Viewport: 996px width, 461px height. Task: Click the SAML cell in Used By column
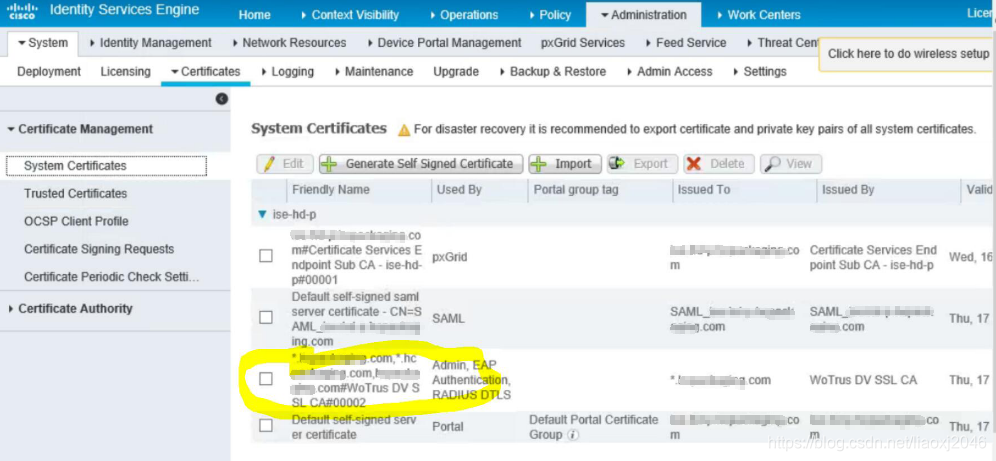tap(448, 318)
